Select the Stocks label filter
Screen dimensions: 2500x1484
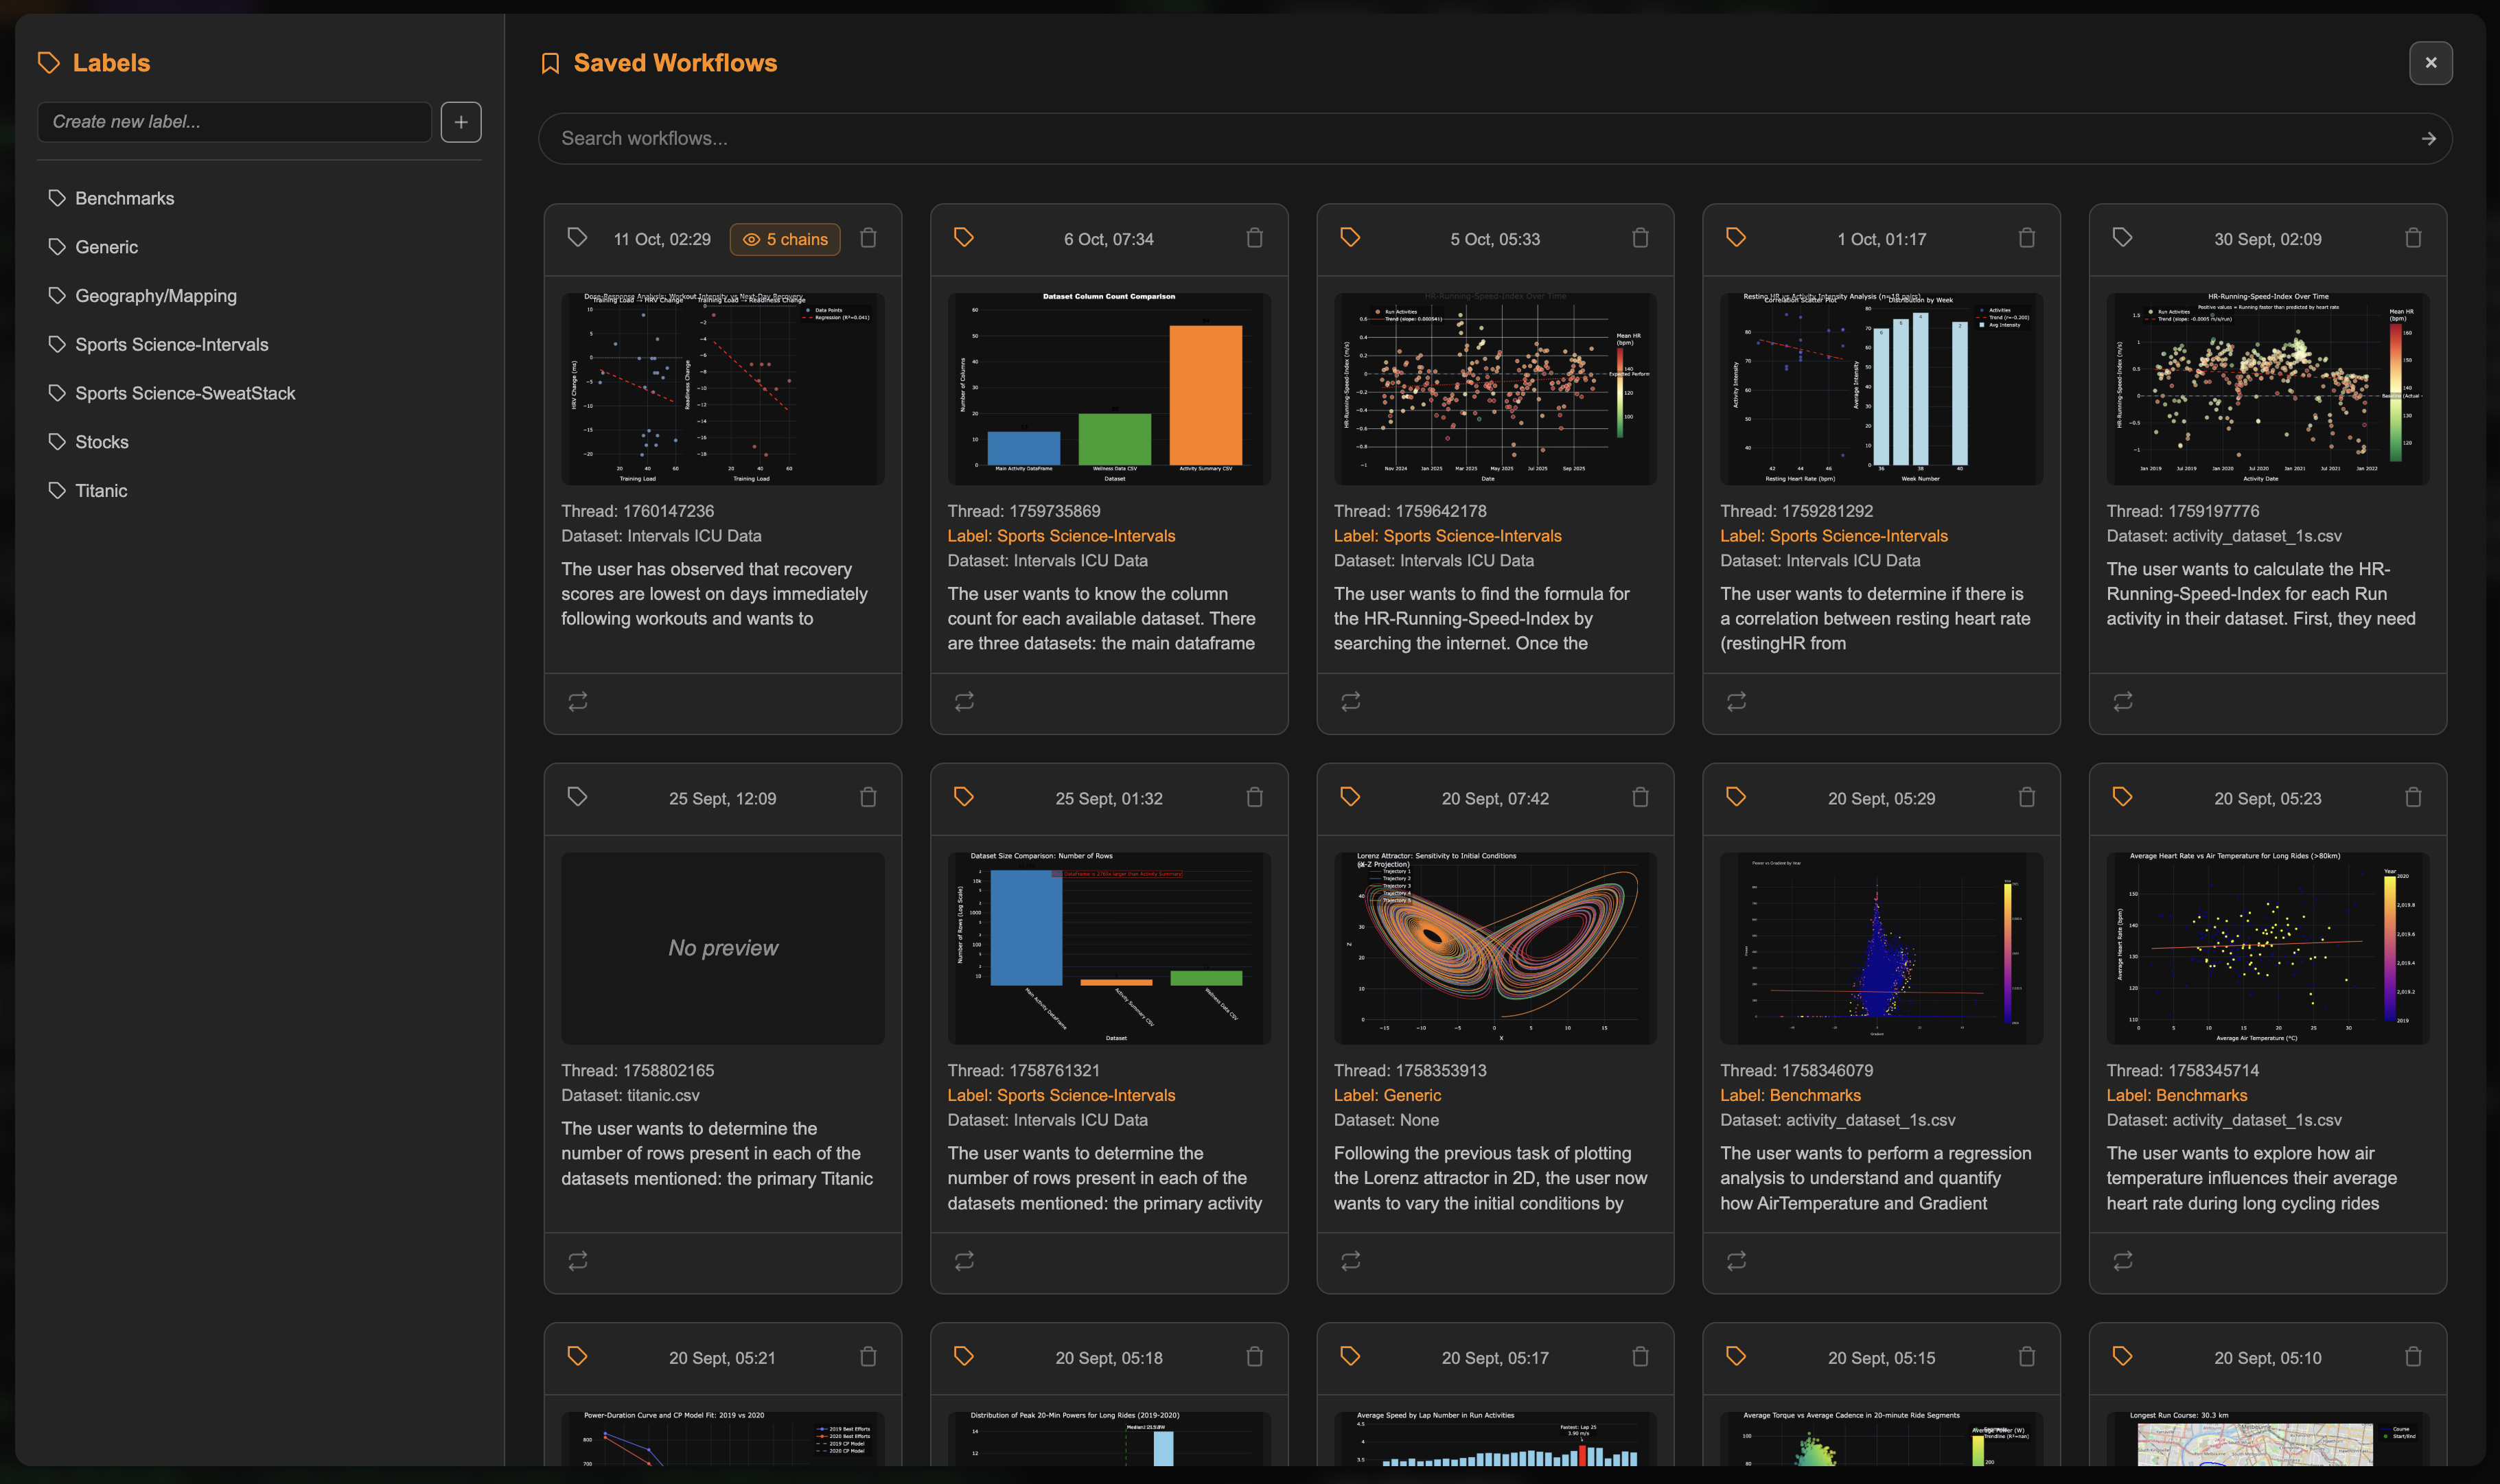point(101,441)
